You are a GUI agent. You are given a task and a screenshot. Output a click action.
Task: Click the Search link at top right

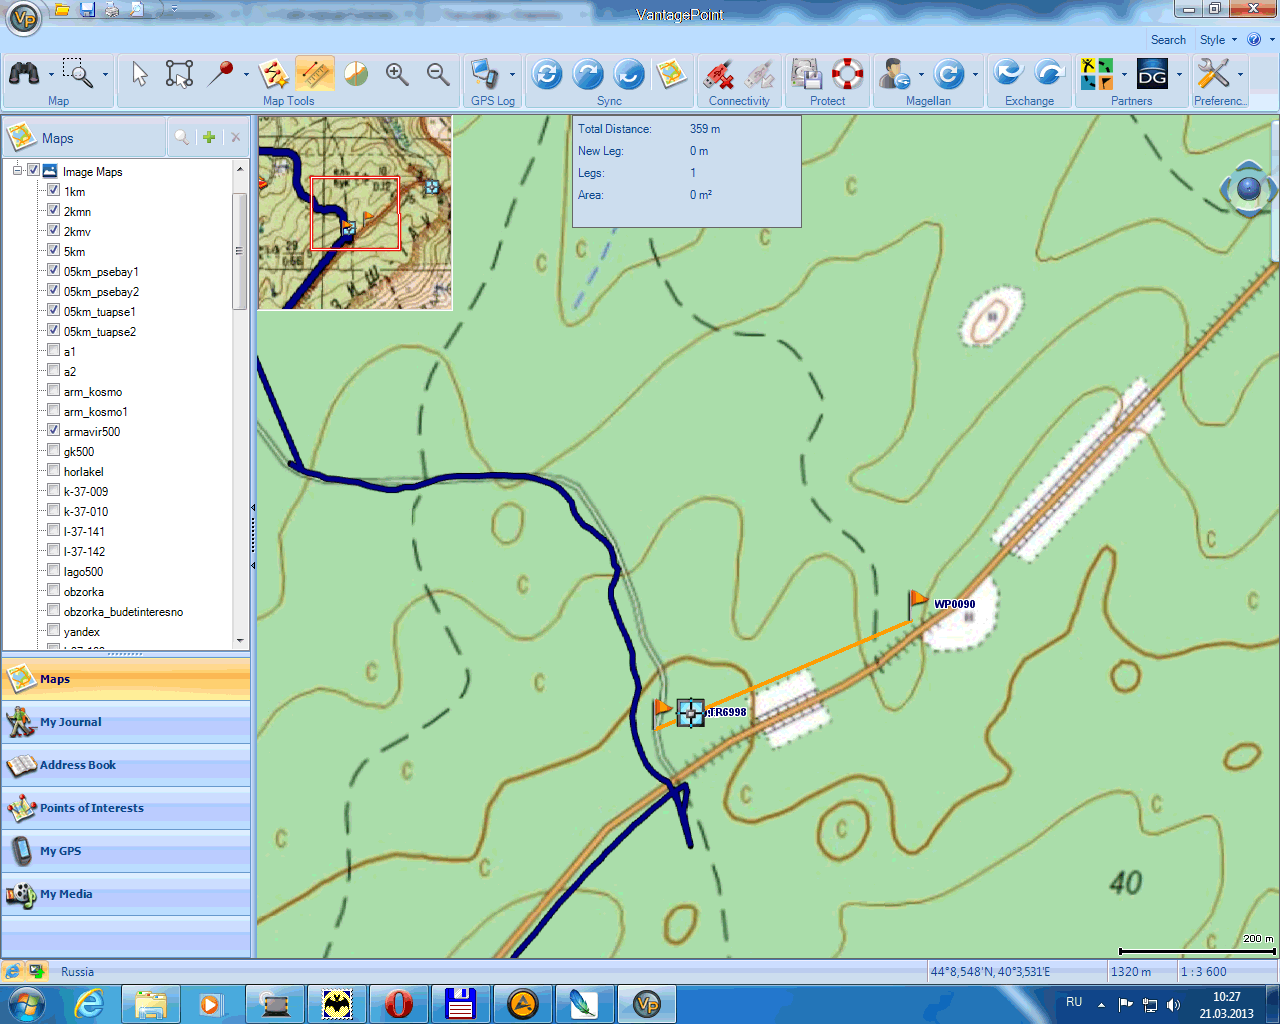(1168, 40)
